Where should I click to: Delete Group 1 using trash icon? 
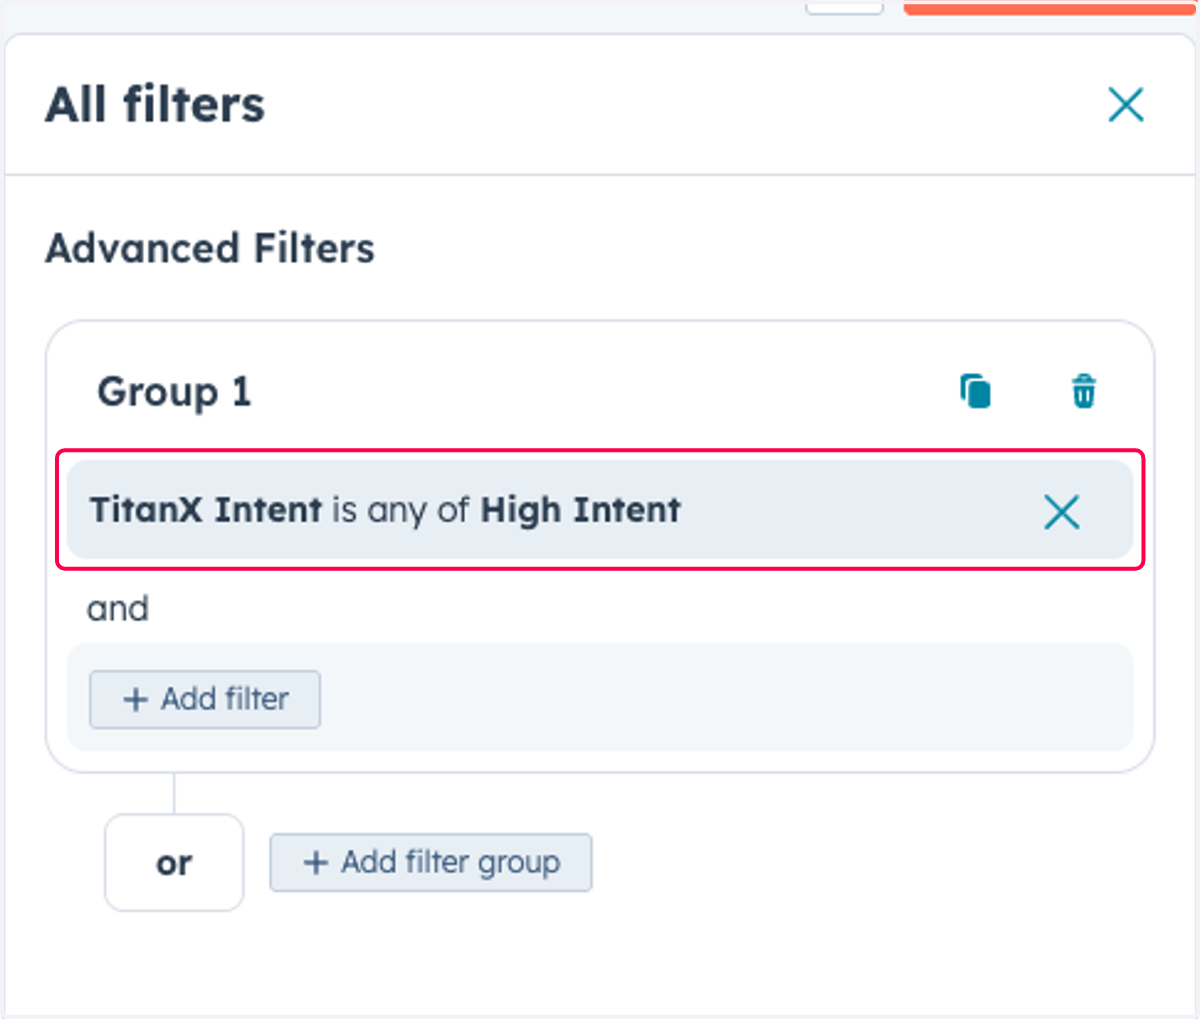pos(1084,391)
